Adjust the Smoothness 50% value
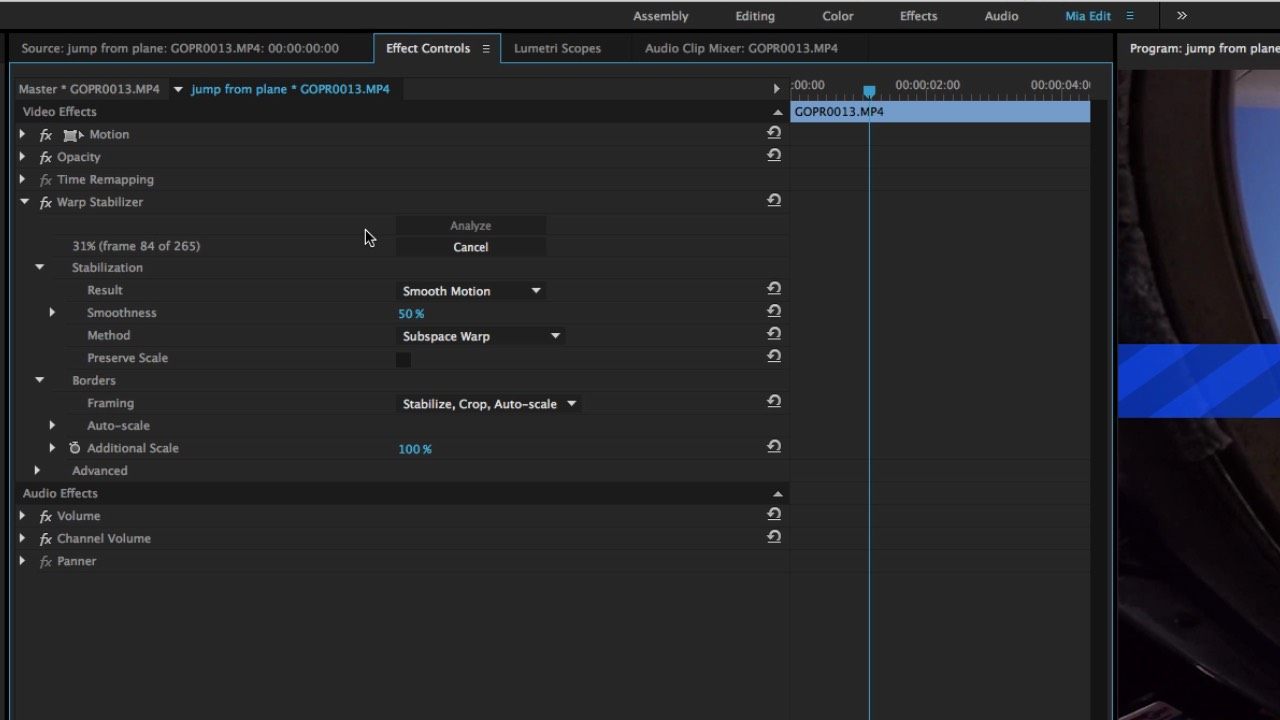1280x720 pixels. click(x=411, y=312)
